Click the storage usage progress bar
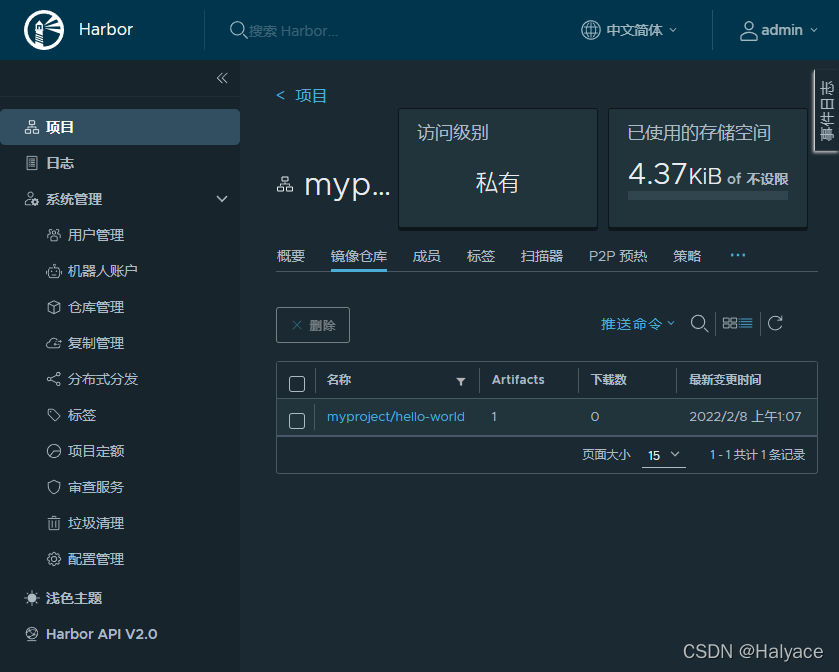This screenshot has height=672, width=839. [x=708, y=196]
